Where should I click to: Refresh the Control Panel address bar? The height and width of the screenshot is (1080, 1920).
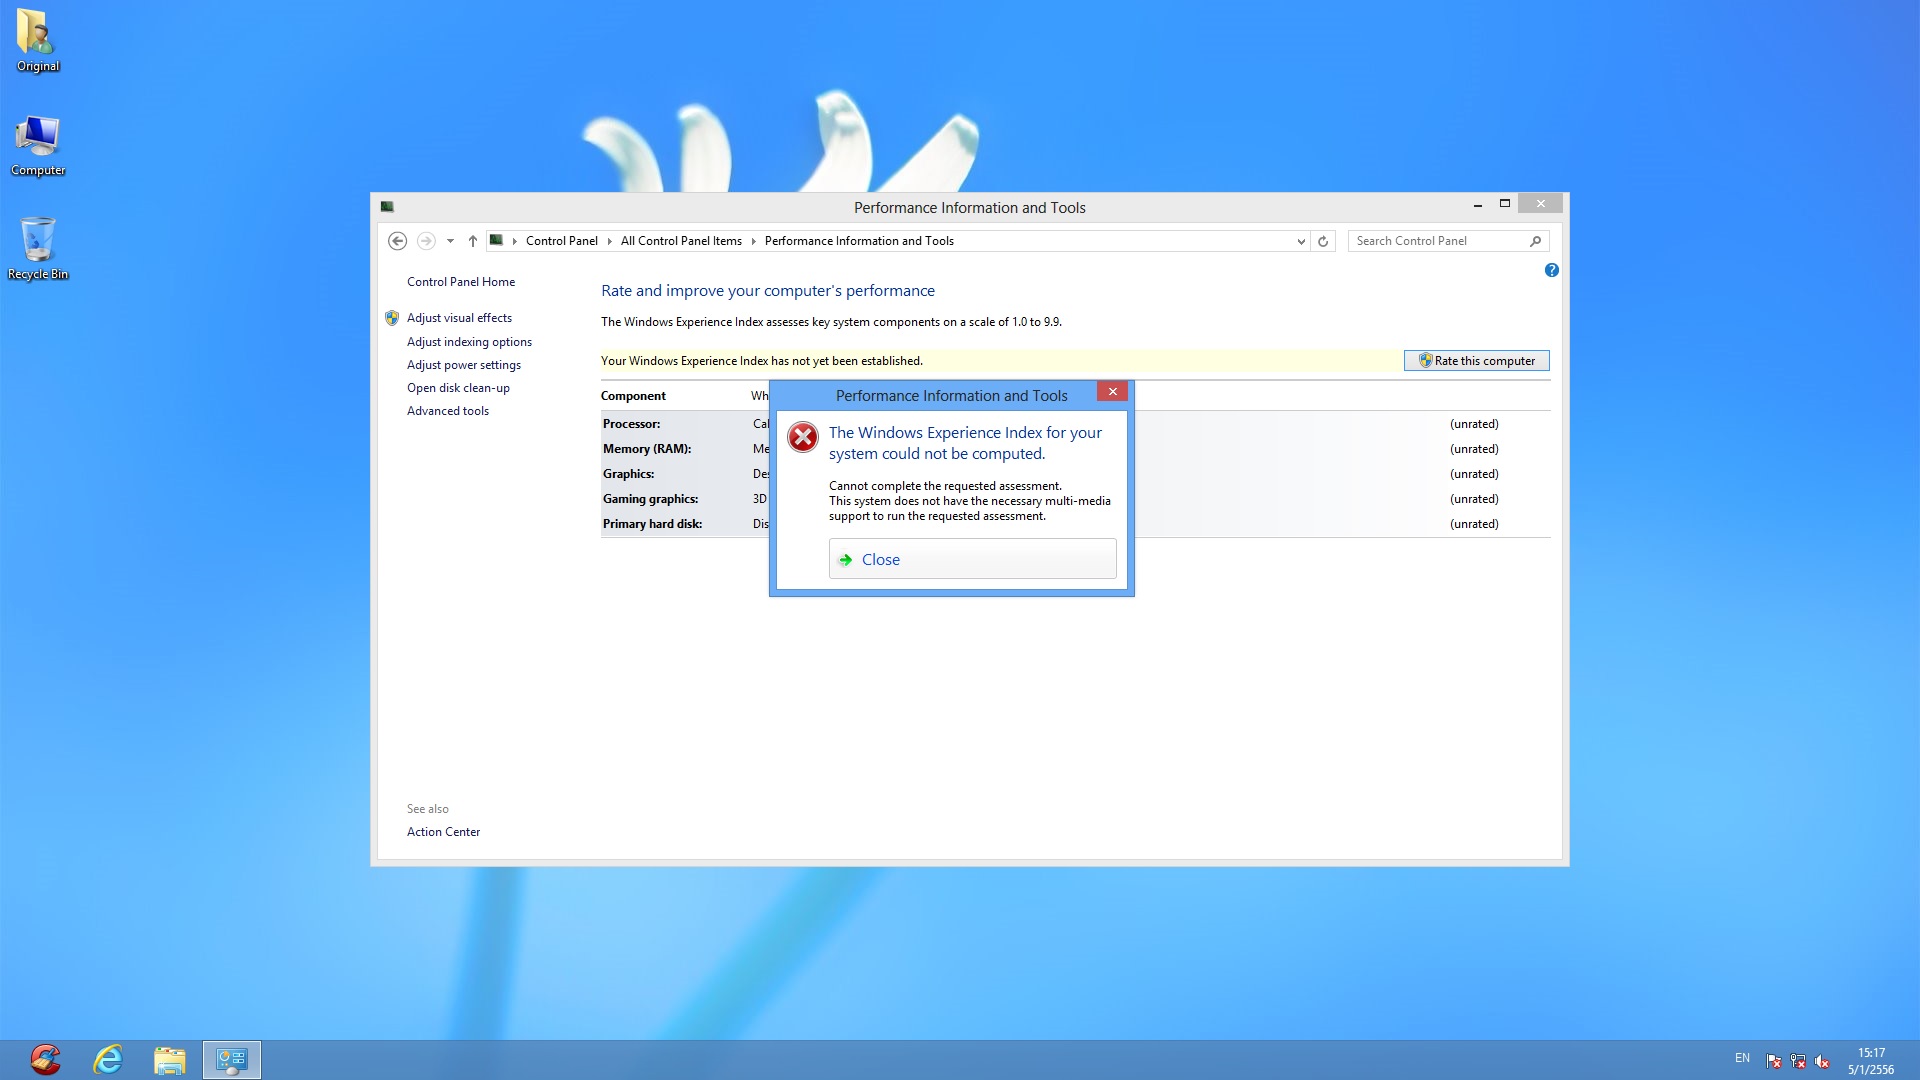pyautogui.click(x=1323, y=241)
